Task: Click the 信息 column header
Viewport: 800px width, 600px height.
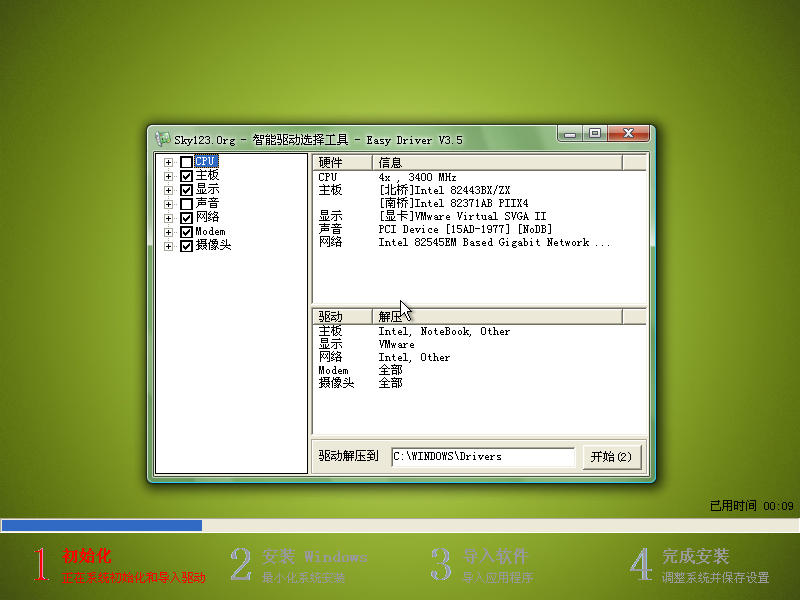Action: tap(496, 163)
